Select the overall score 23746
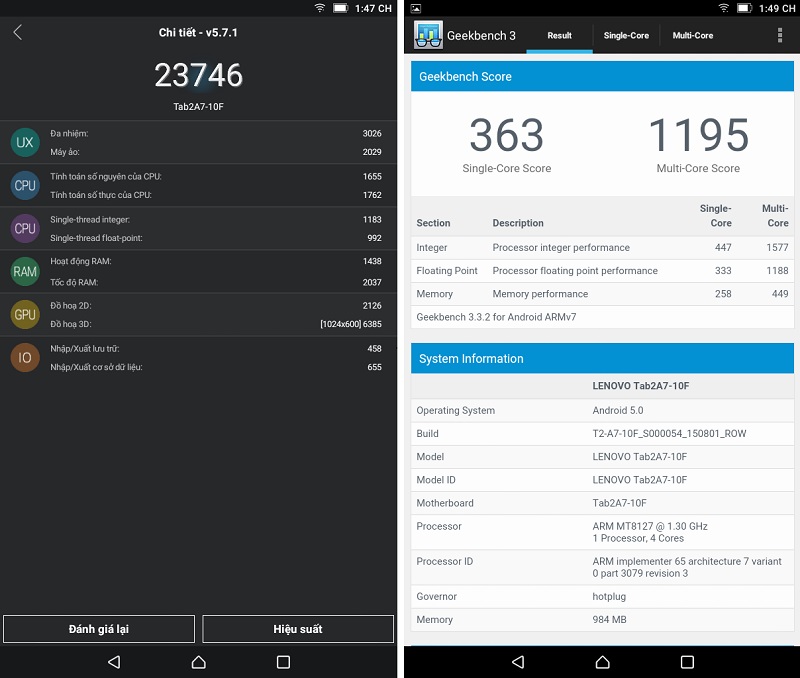Image resolution: width=800 pixels, height=678 pixels. 198,75
